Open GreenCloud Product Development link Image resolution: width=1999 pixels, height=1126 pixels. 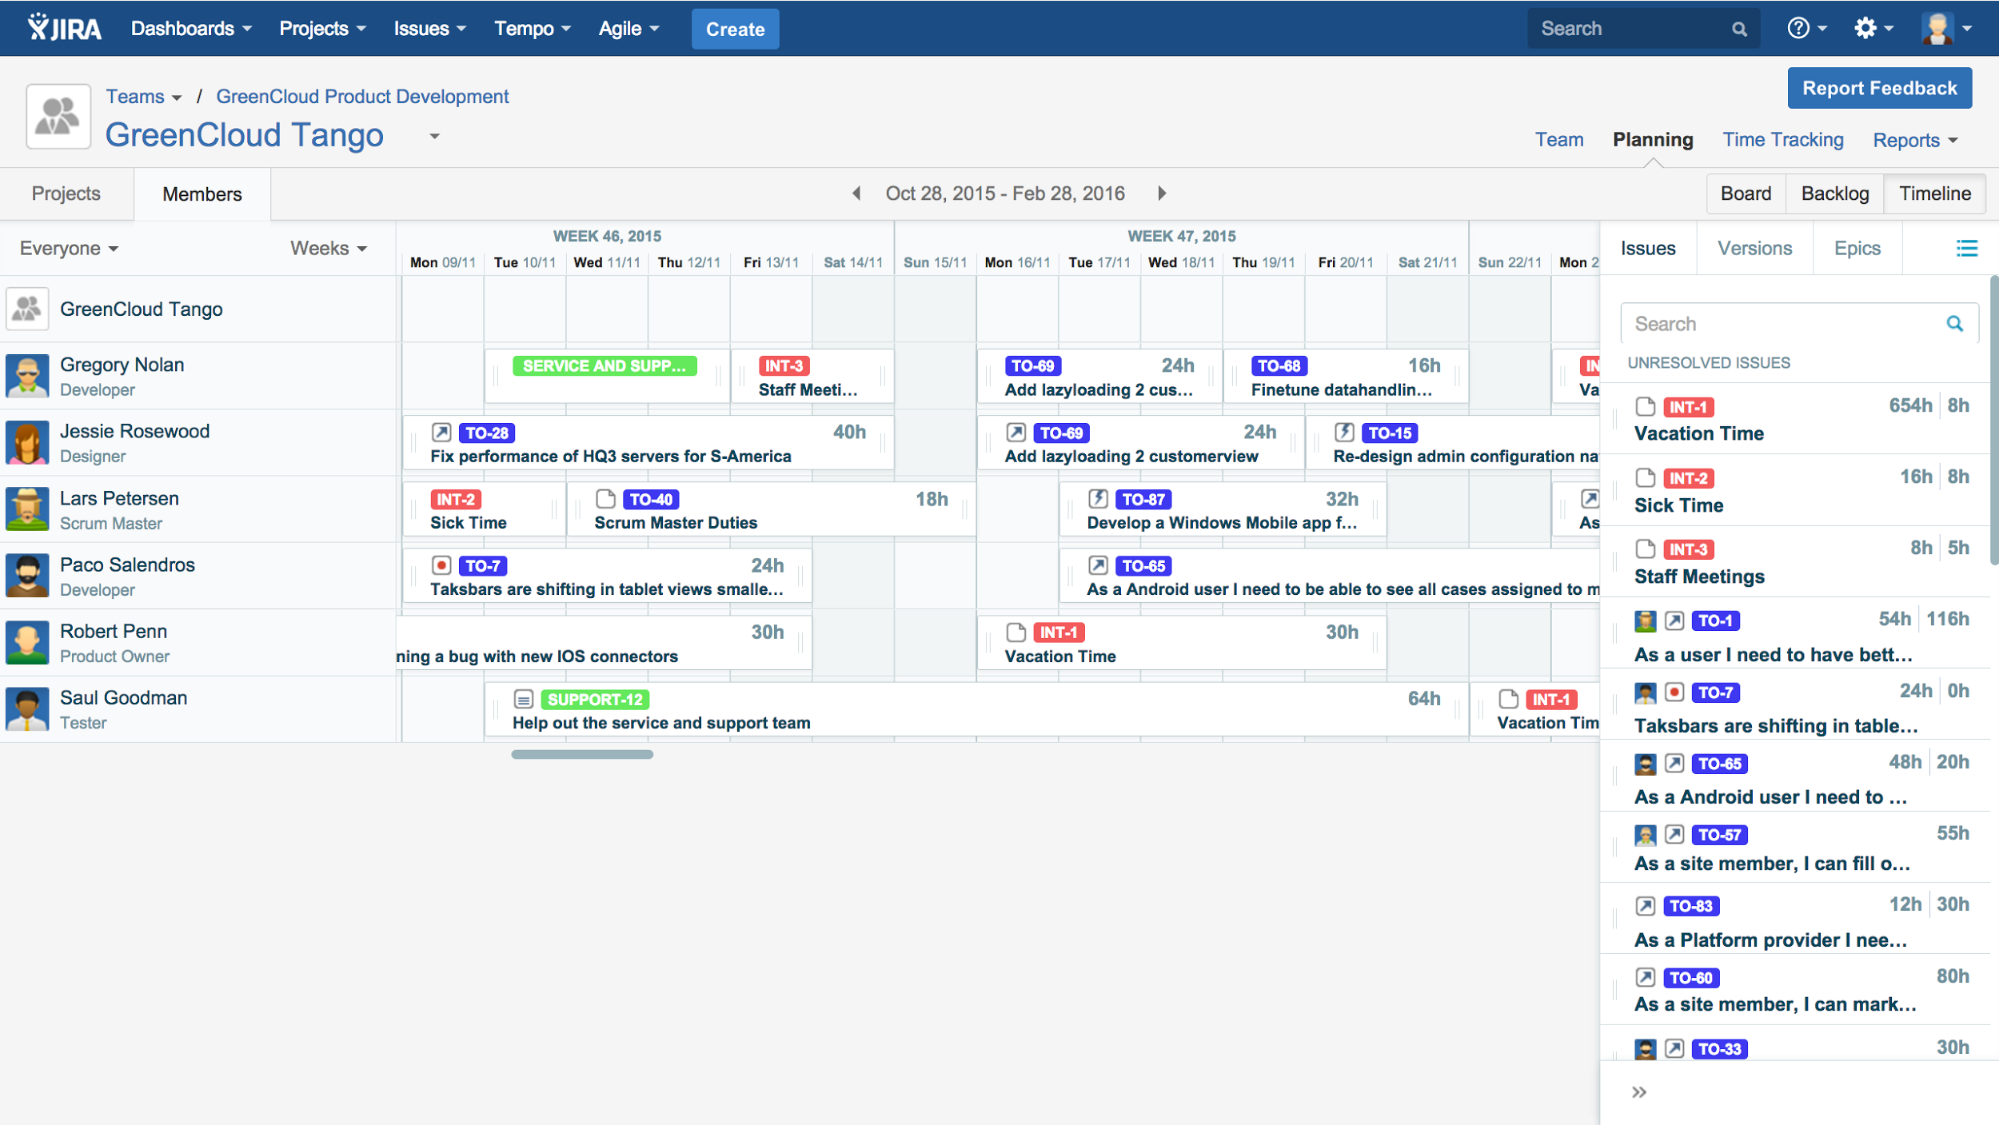pyautogui.click(x=362, y=96)
